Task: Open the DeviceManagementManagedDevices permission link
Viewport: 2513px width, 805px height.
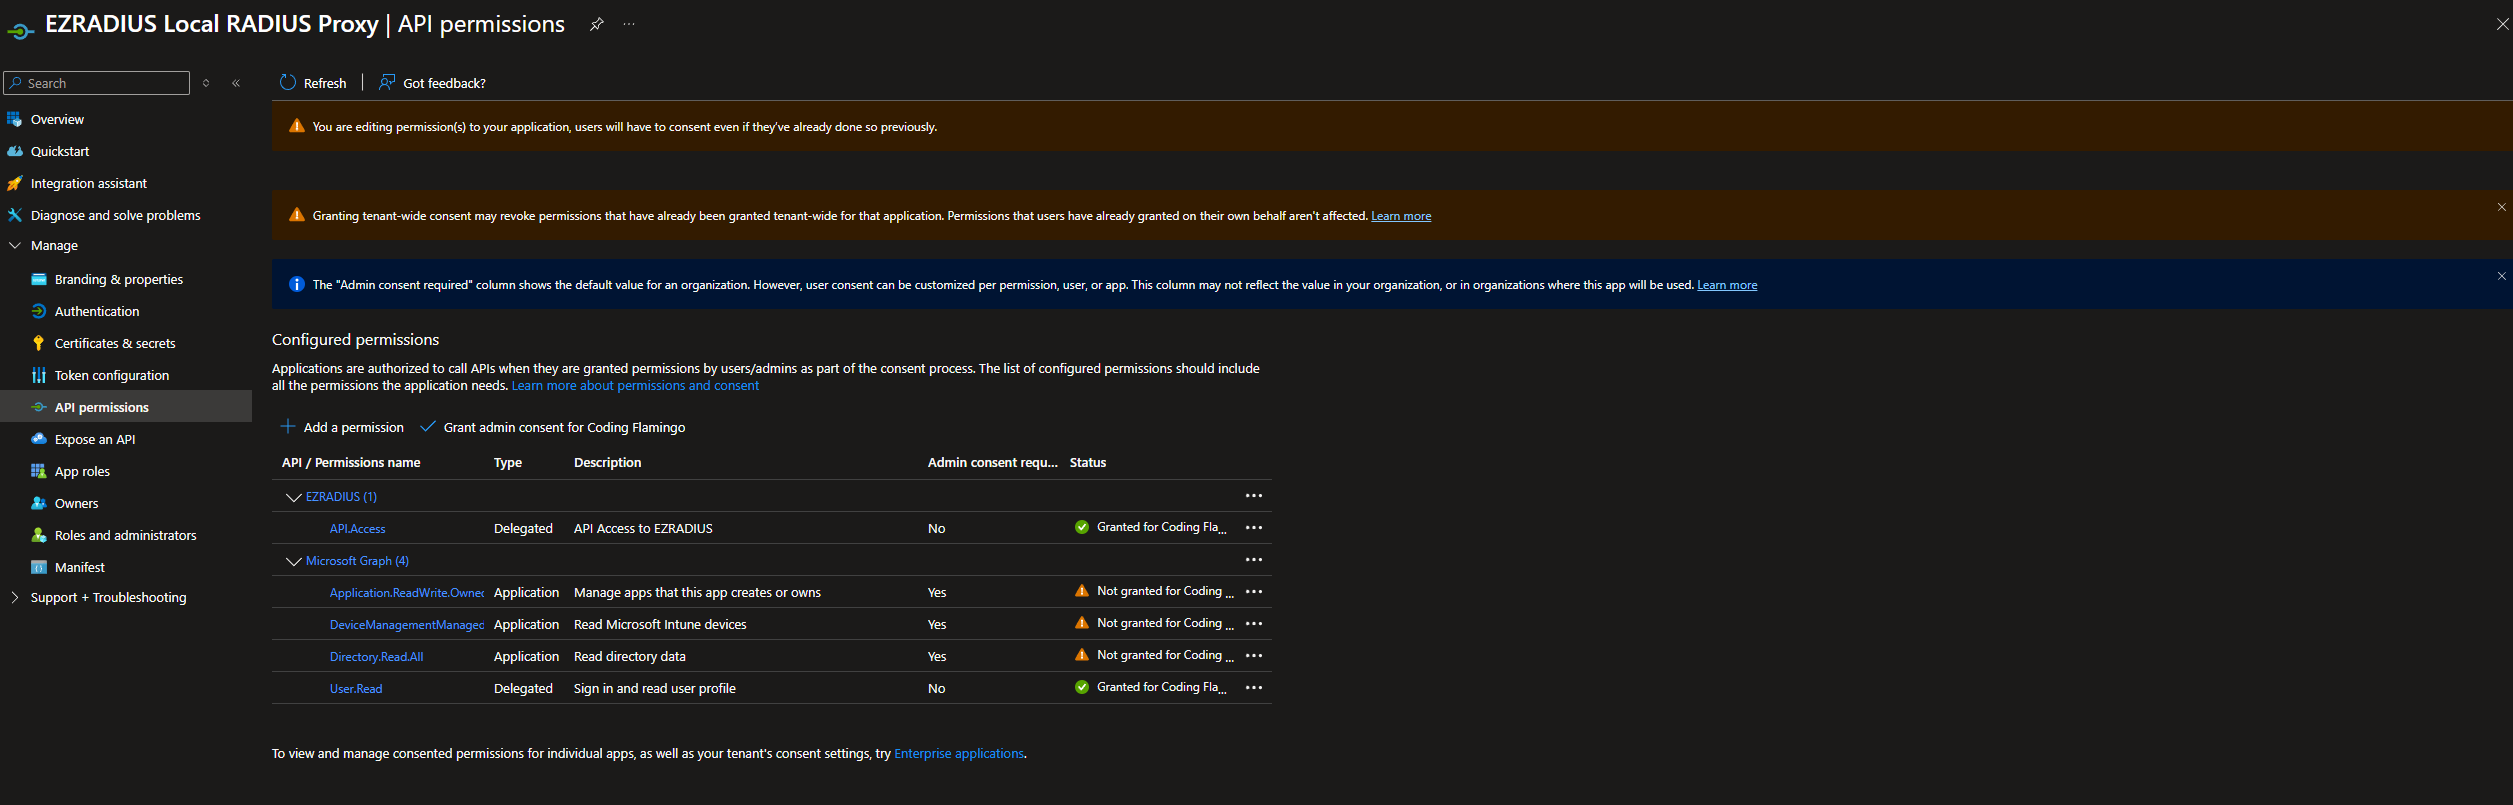Action: [x=407, y=625]
